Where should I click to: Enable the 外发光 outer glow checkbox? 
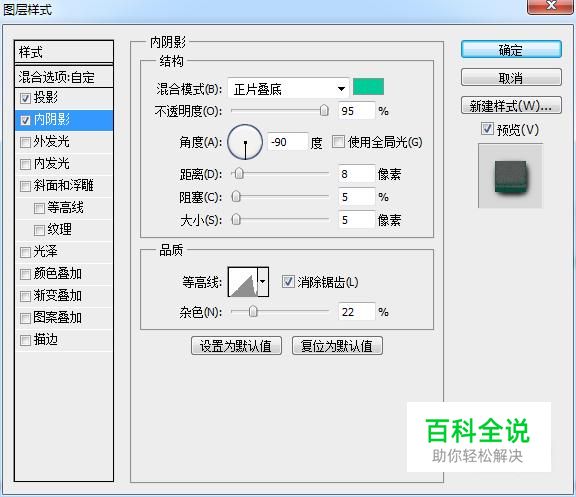pyautogui.click(x=25, y=142)
